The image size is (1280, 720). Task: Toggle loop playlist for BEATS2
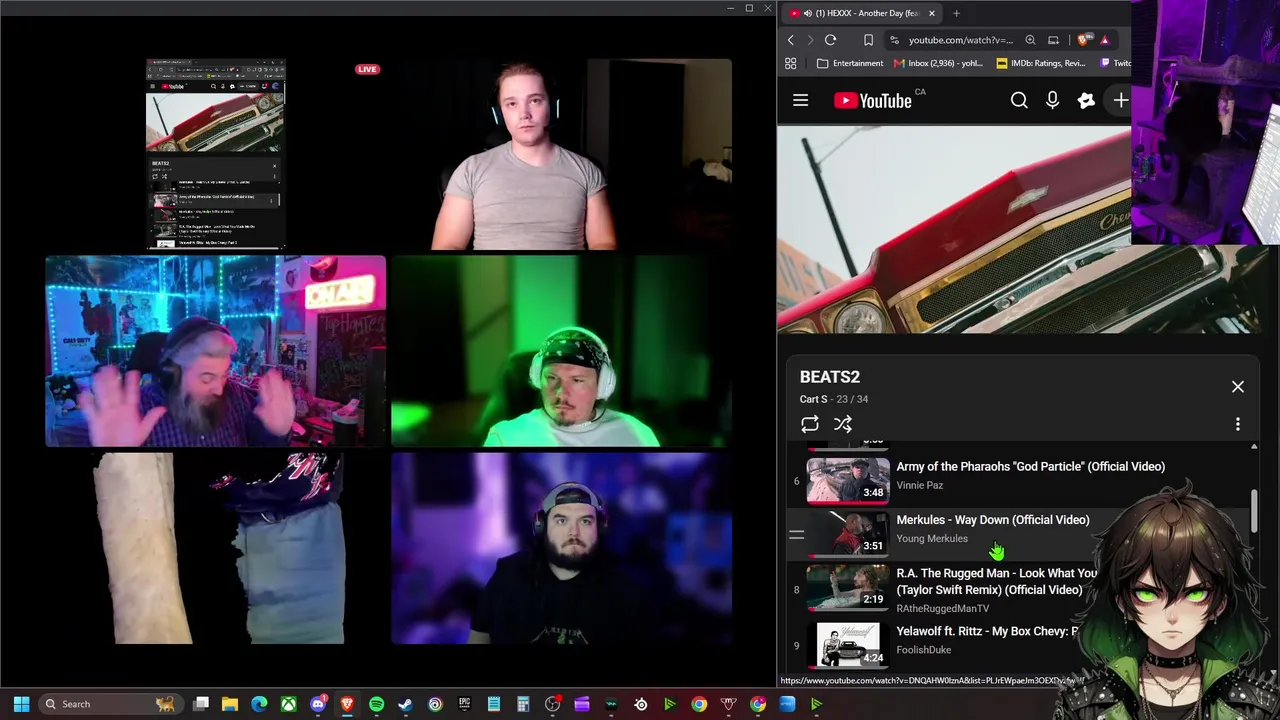pos(810,424)
